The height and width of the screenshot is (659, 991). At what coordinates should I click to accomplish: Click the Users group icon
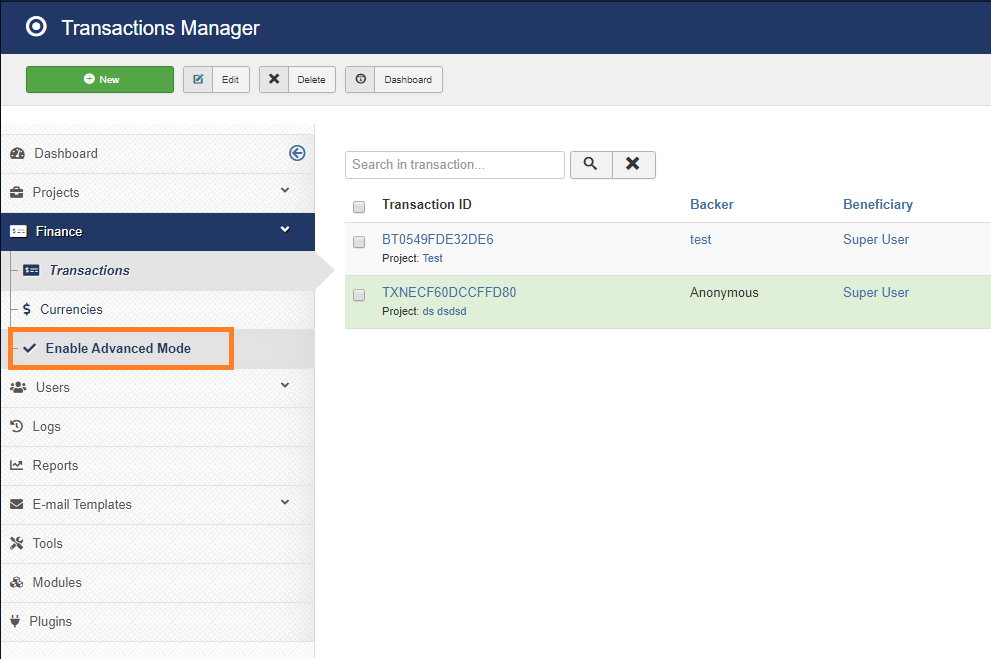[18, 387]
